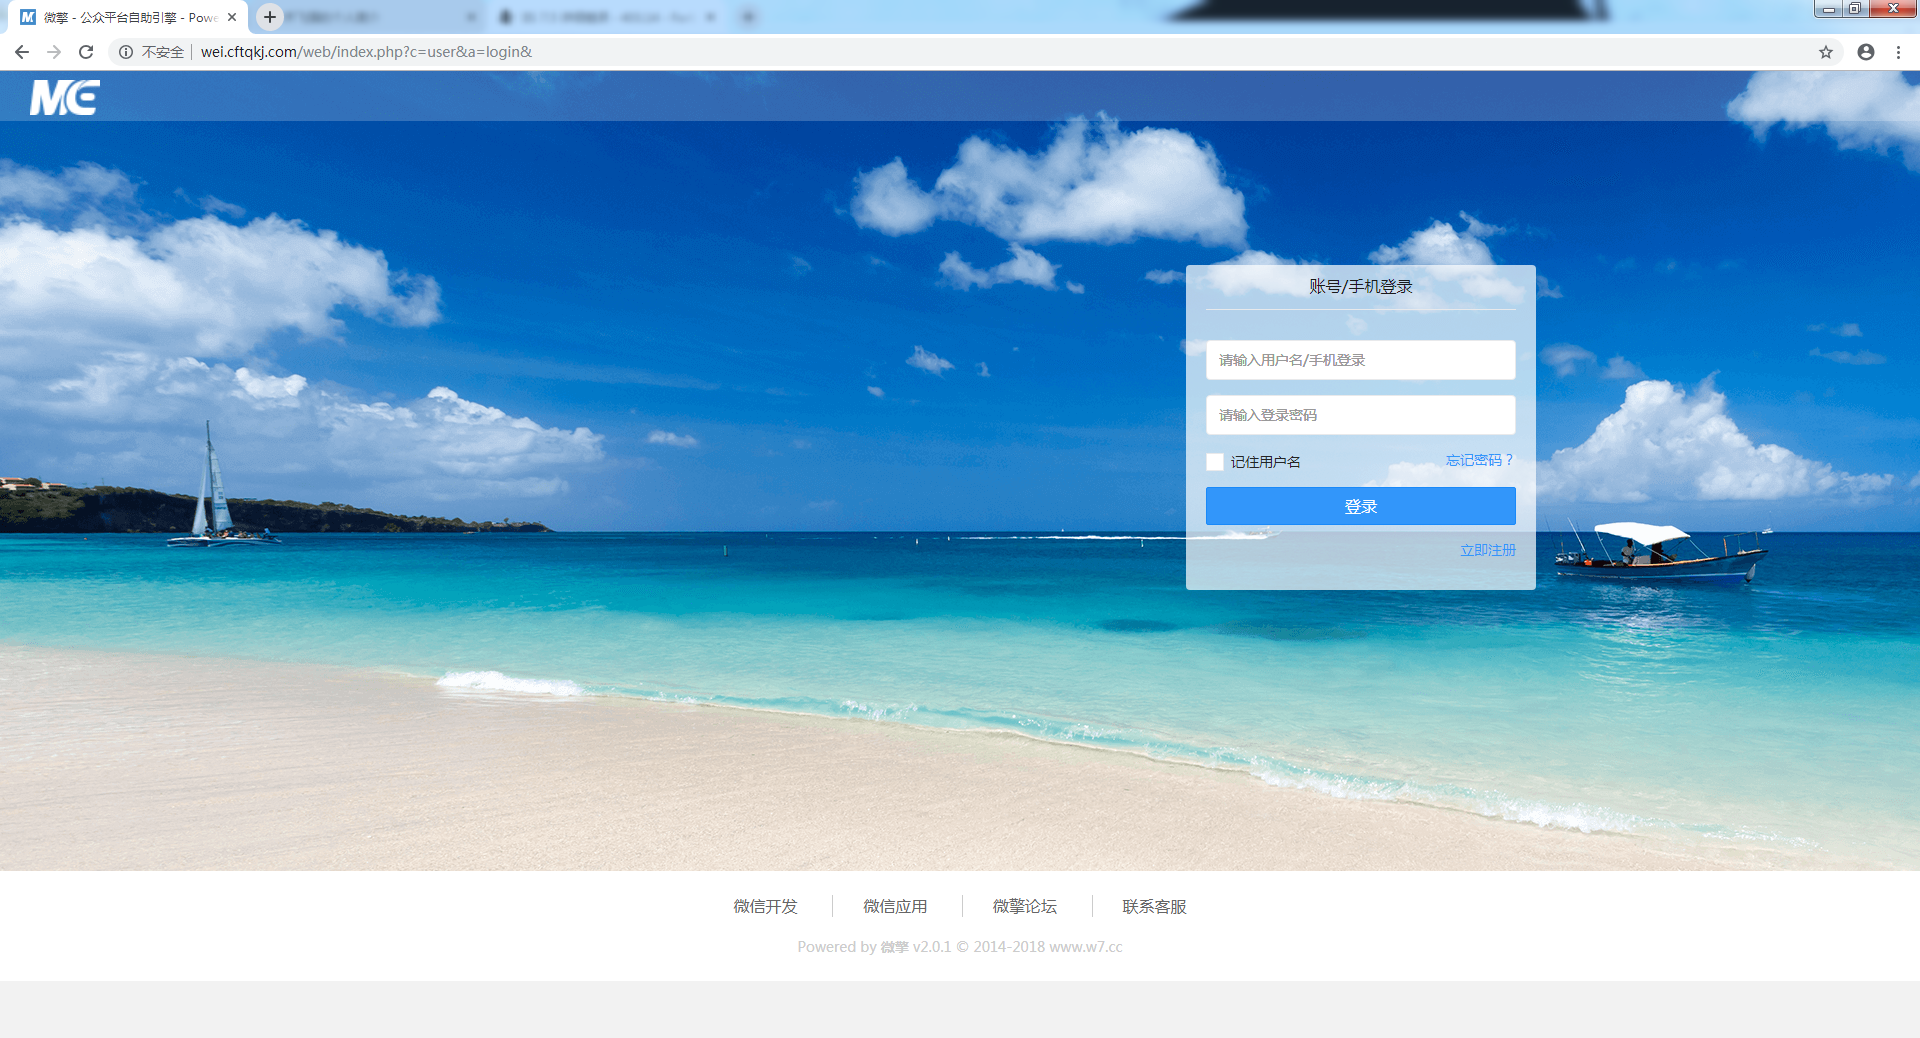Click the ME logo in header
Viewport: 1920px width, 1038px height.
coord(65,98)
